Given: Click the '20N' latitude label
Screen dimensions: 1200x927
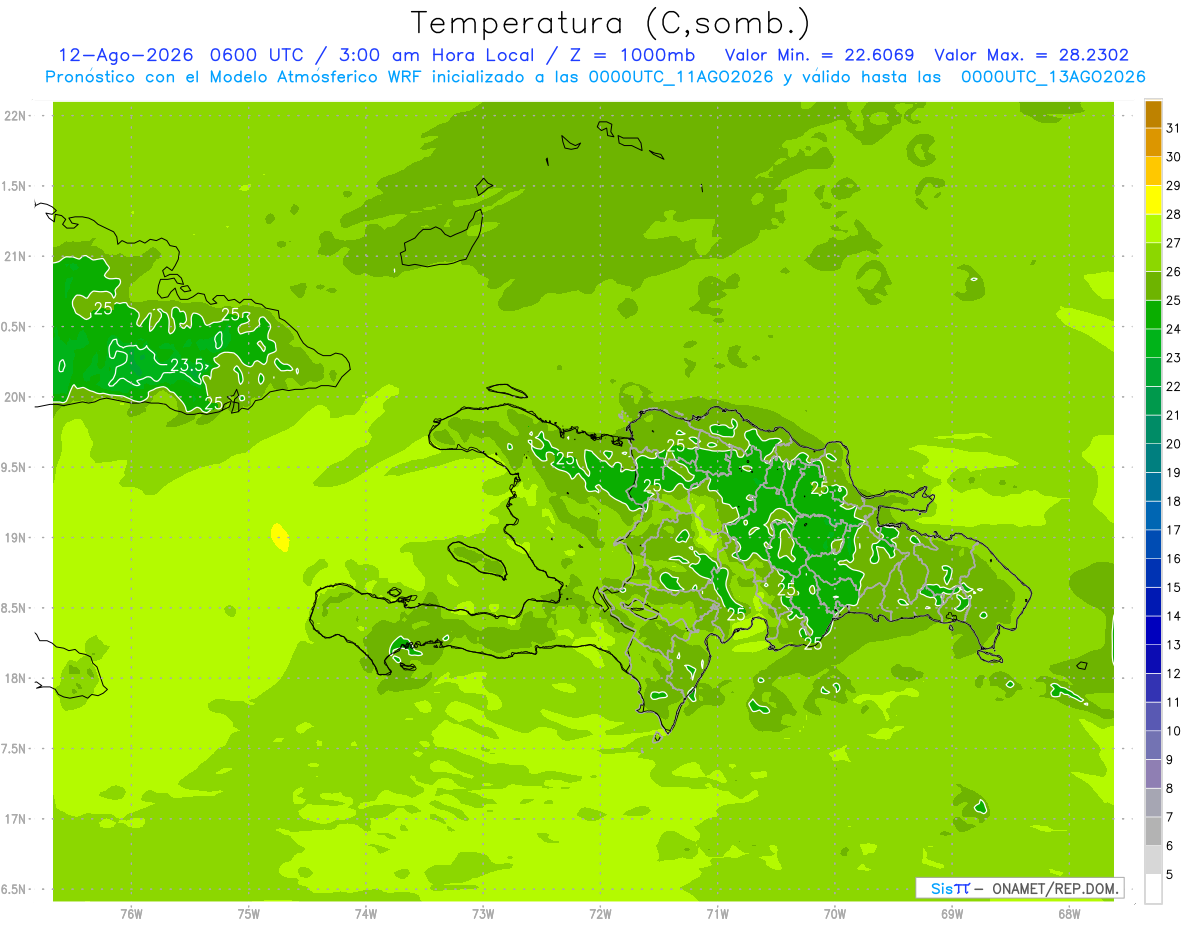Looking at the screenshot, I should [16, 397].
